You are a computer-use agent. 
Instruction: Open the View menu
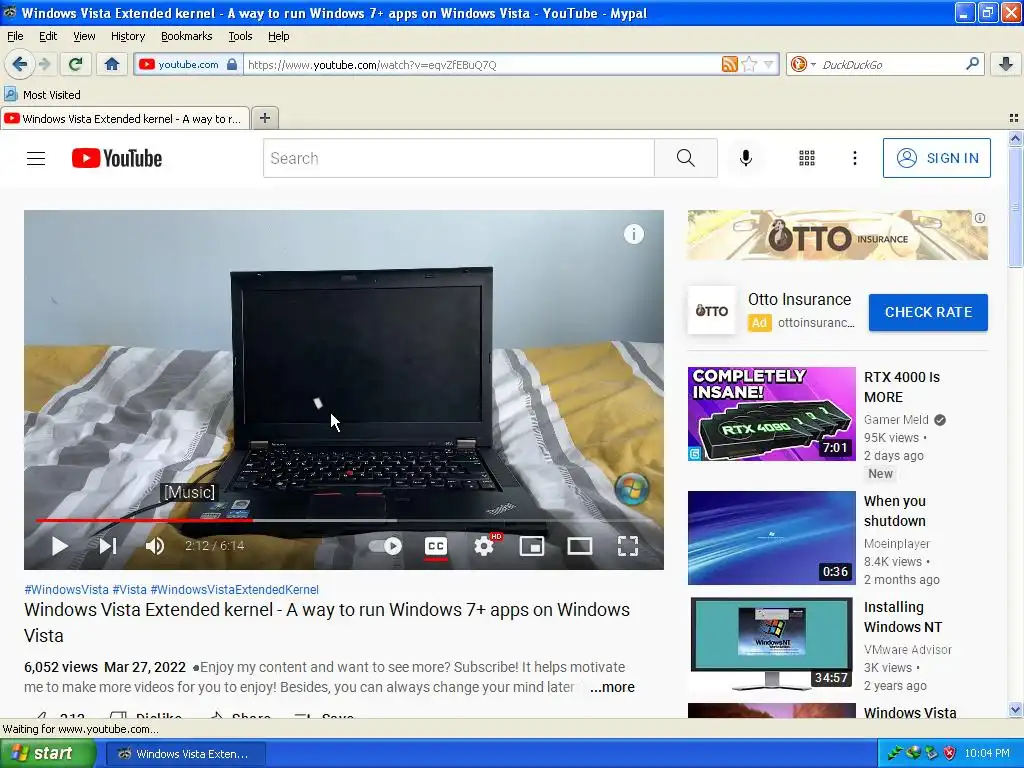click(x=84, y=36)
